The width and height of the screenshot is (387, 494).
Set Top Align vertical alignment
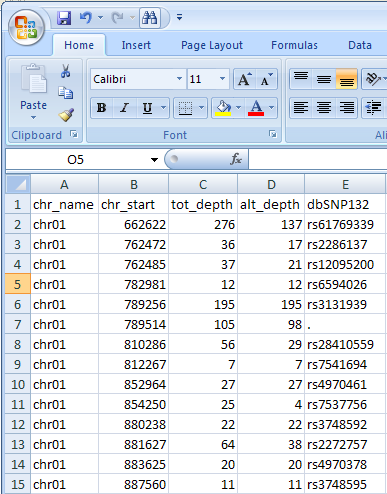coord(301,79)
